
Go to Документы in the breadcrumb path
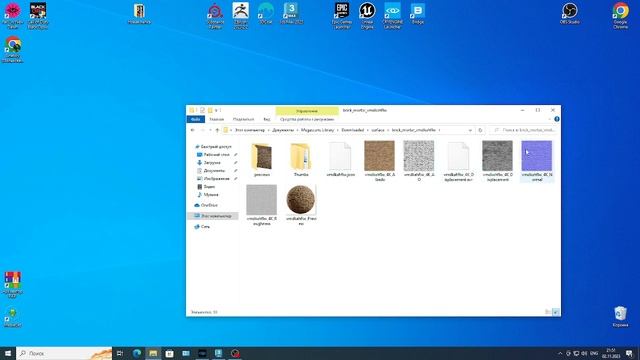pos(283,130)
